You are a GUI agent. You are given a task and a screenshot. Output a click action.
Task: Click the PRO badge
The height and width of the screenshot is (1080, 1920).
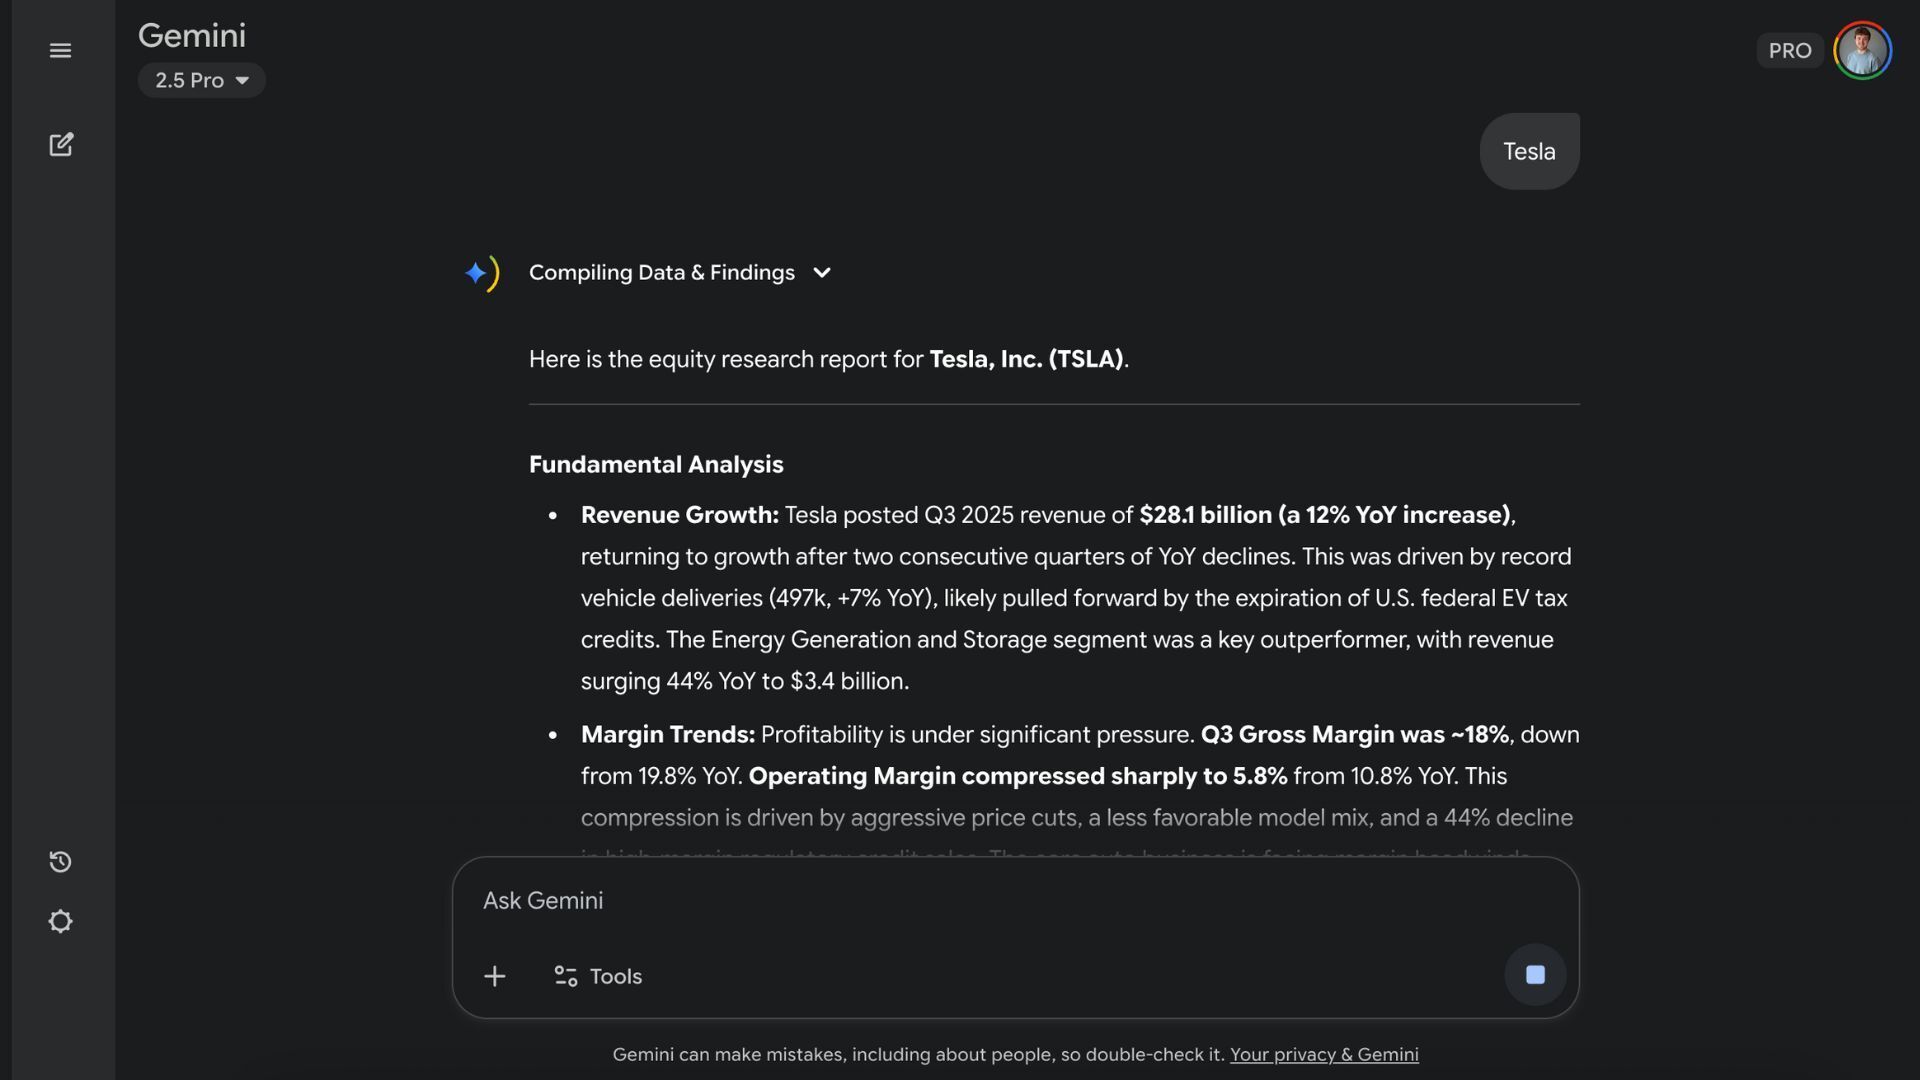[1789, 50]
